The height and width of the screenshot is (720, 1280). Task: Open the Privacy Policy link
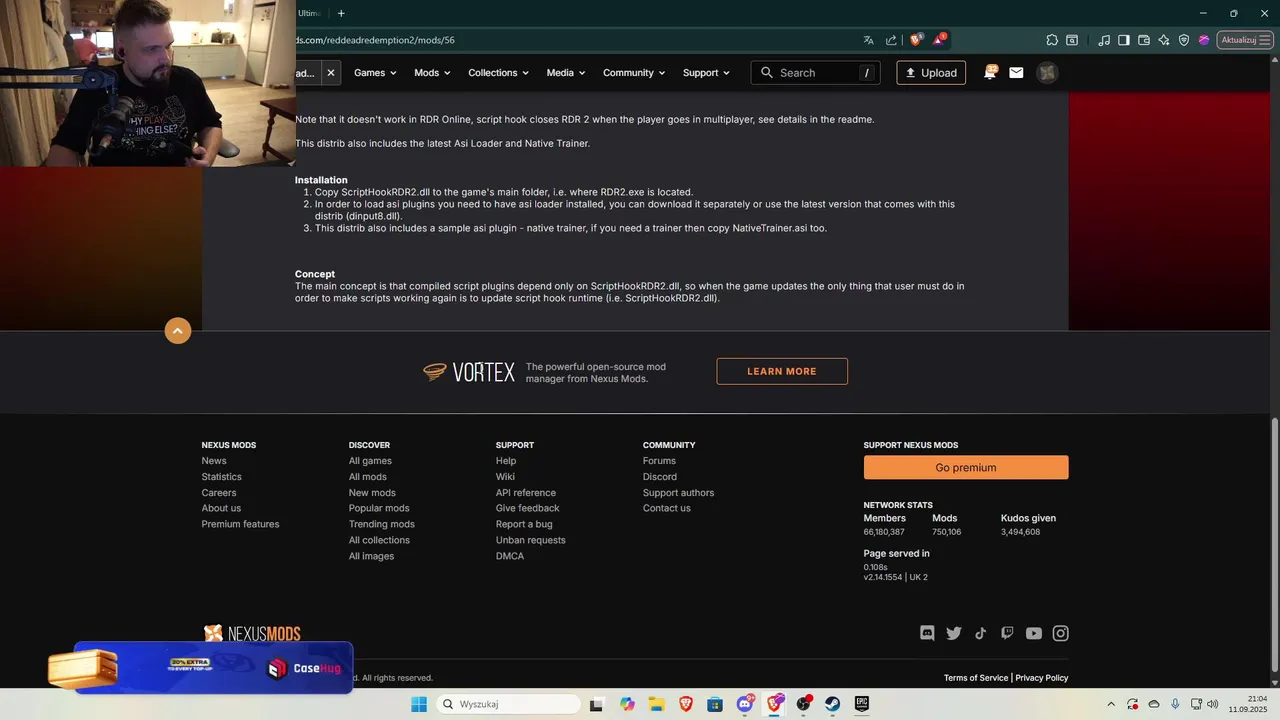1042,678
